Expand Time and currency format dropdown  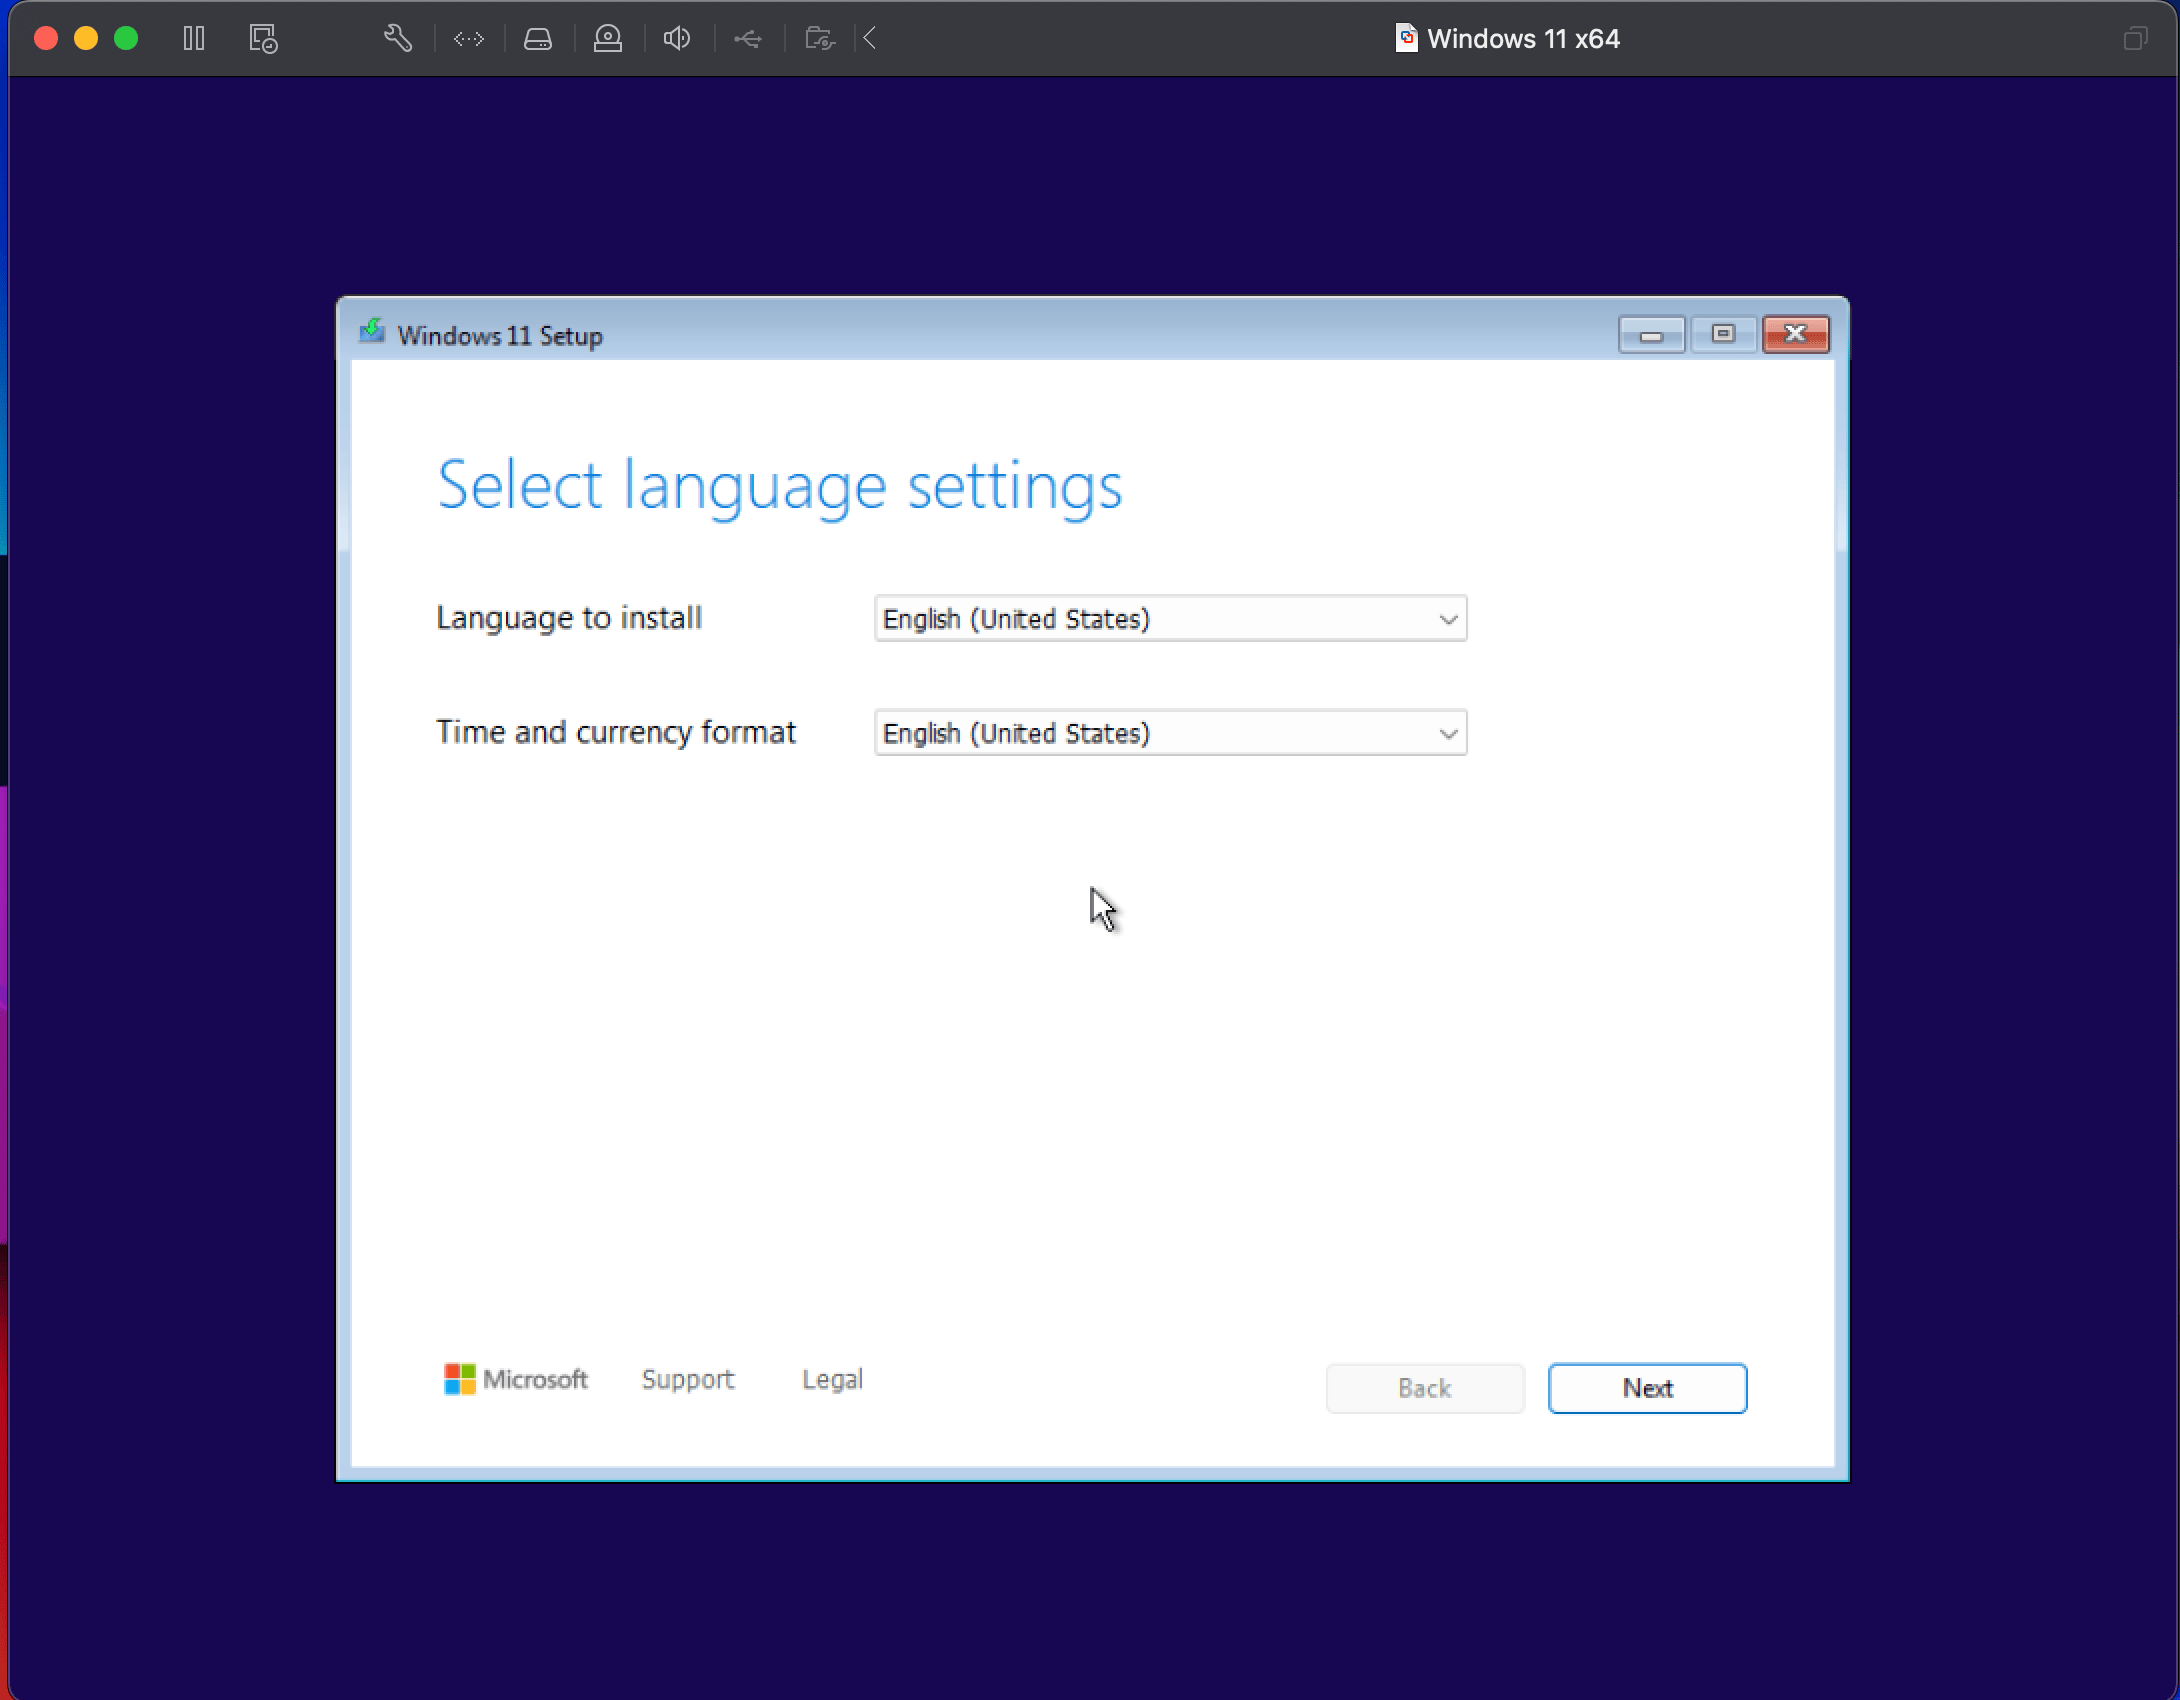click(1170, 733)
